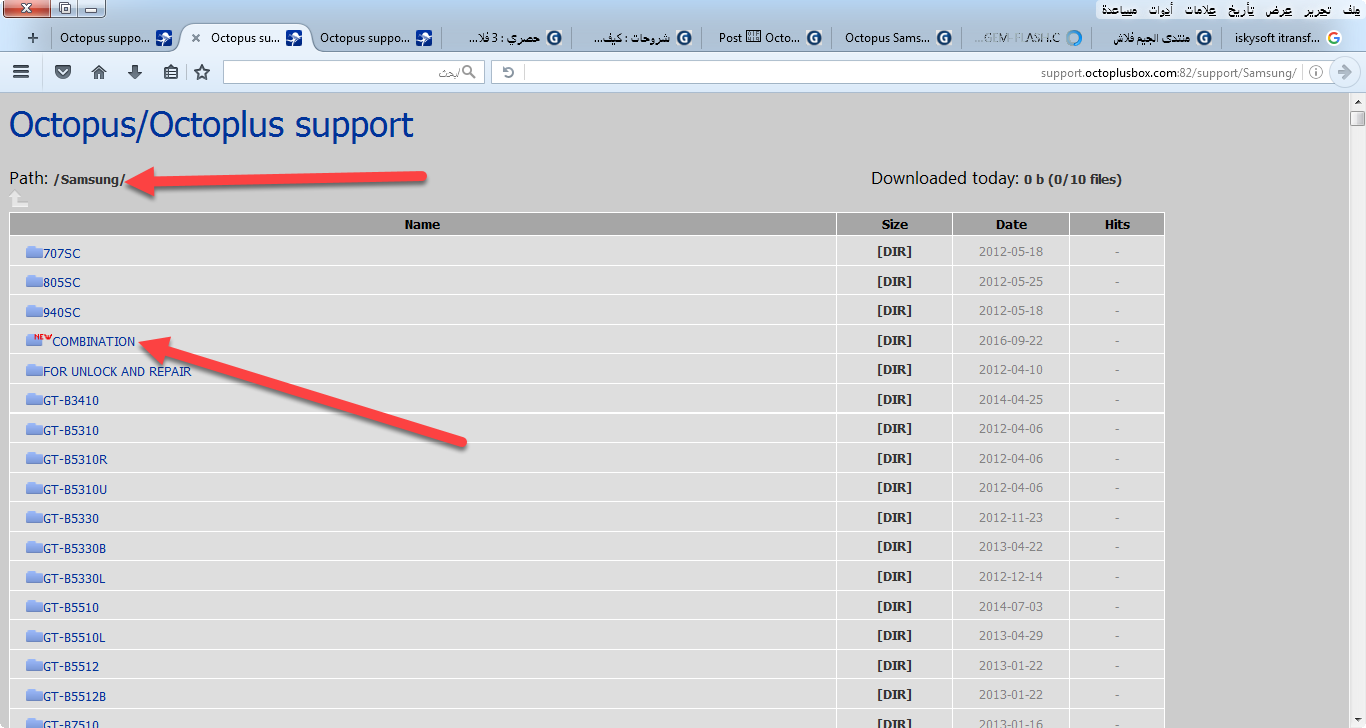The image size is (1366, 728).
Task: Click the Pocket save icon
Action: 63,72
